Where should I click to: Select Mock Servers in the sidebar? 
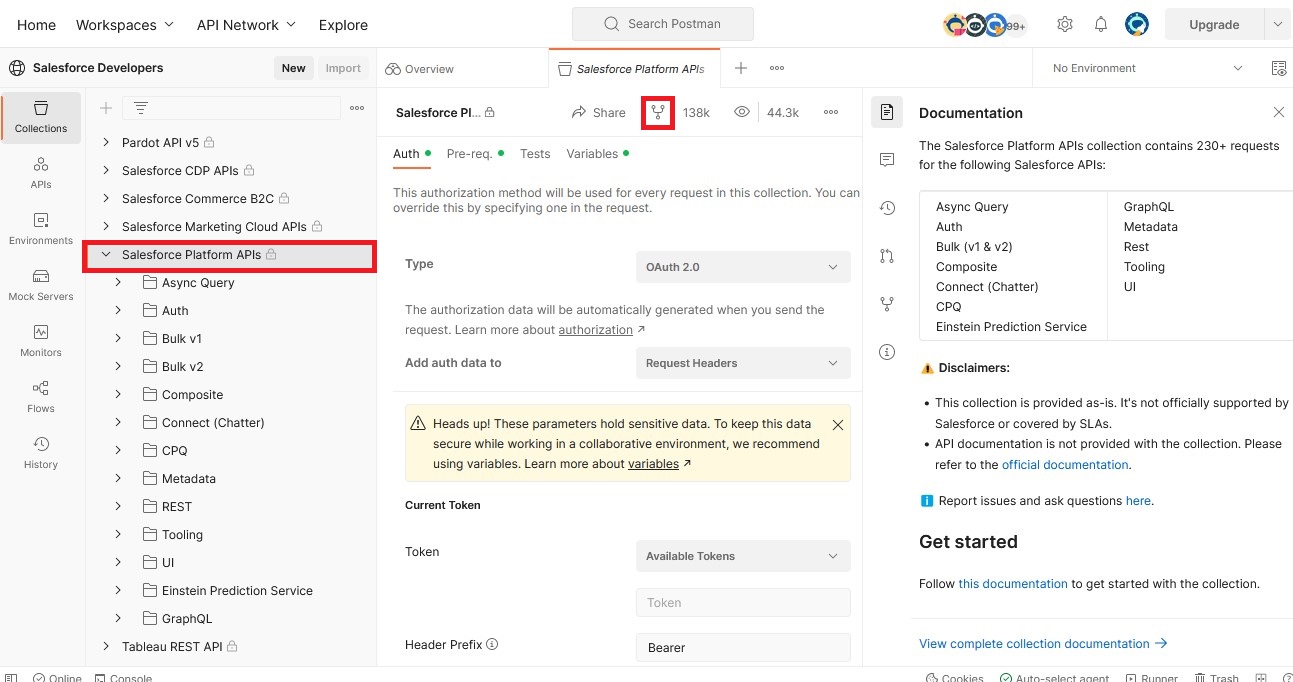(x=40, y=285)
